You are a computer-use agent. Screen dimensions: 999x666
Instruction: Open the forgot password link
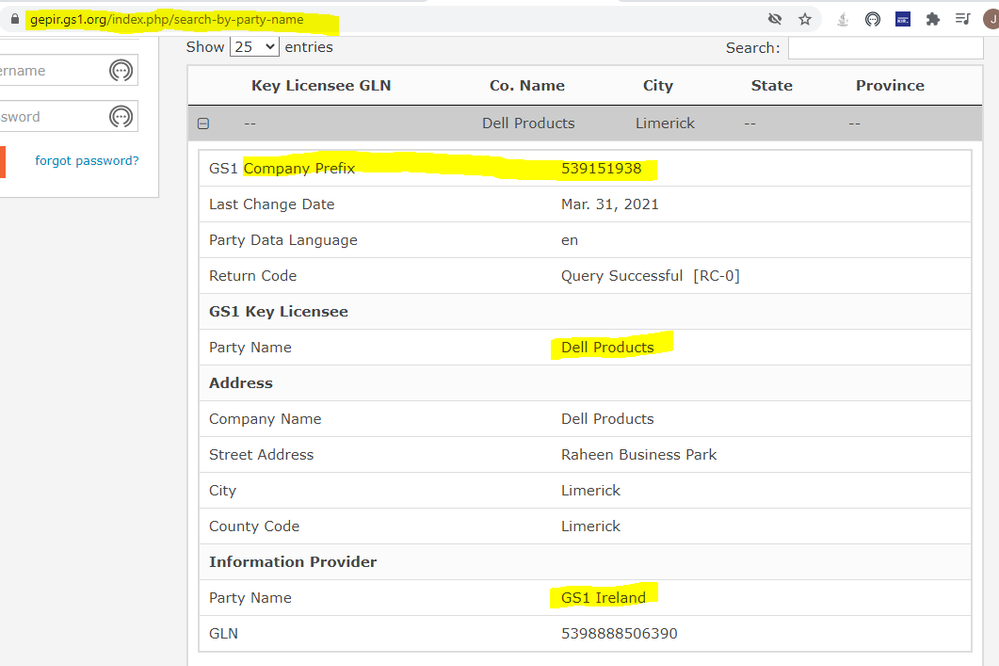tap(87, 161)
